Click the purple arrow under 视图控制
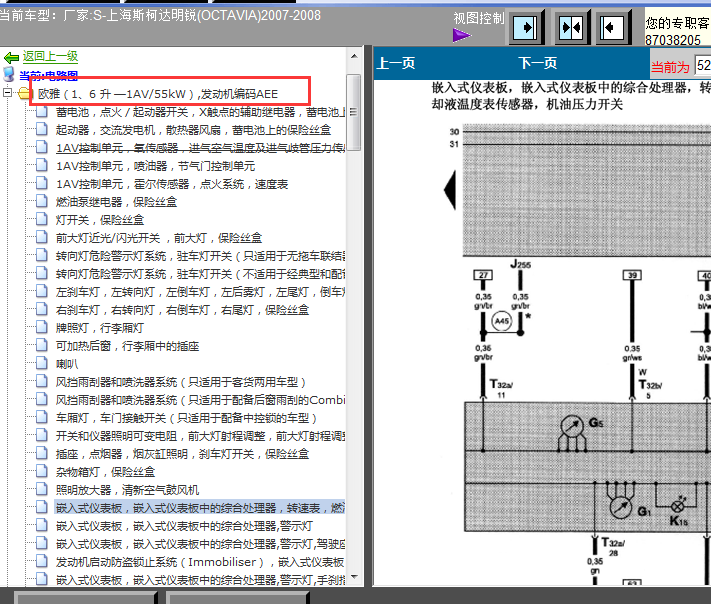711x604 pixels. [462, 35]
